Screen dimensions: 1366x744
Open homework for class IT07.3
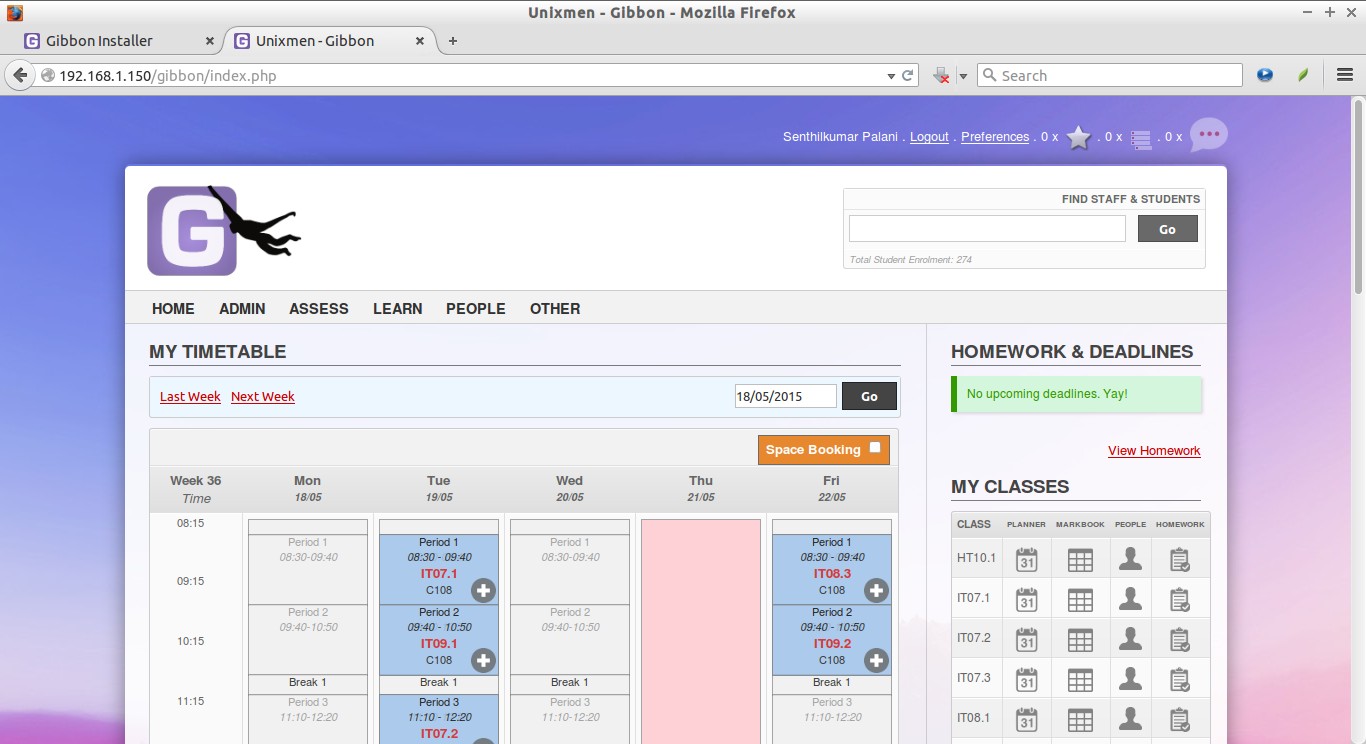coord(1180,679)
